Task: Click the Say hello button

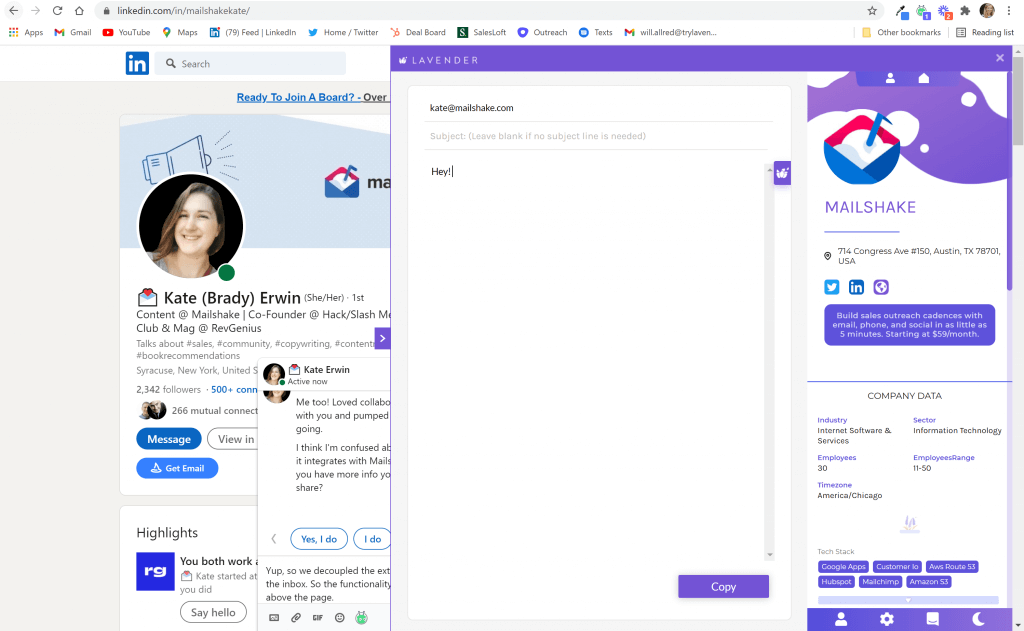Action: (x=213, y=612)
